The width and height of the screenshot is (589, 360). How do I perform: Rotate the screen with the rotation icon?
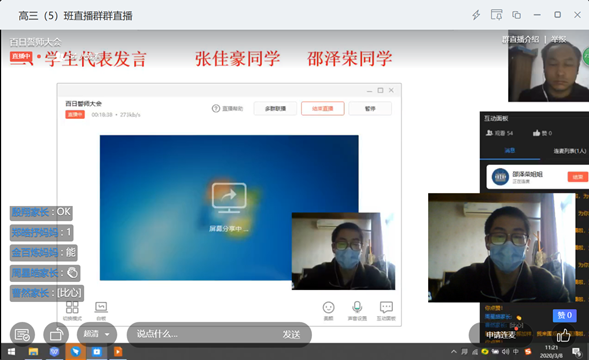coord(56,334)
